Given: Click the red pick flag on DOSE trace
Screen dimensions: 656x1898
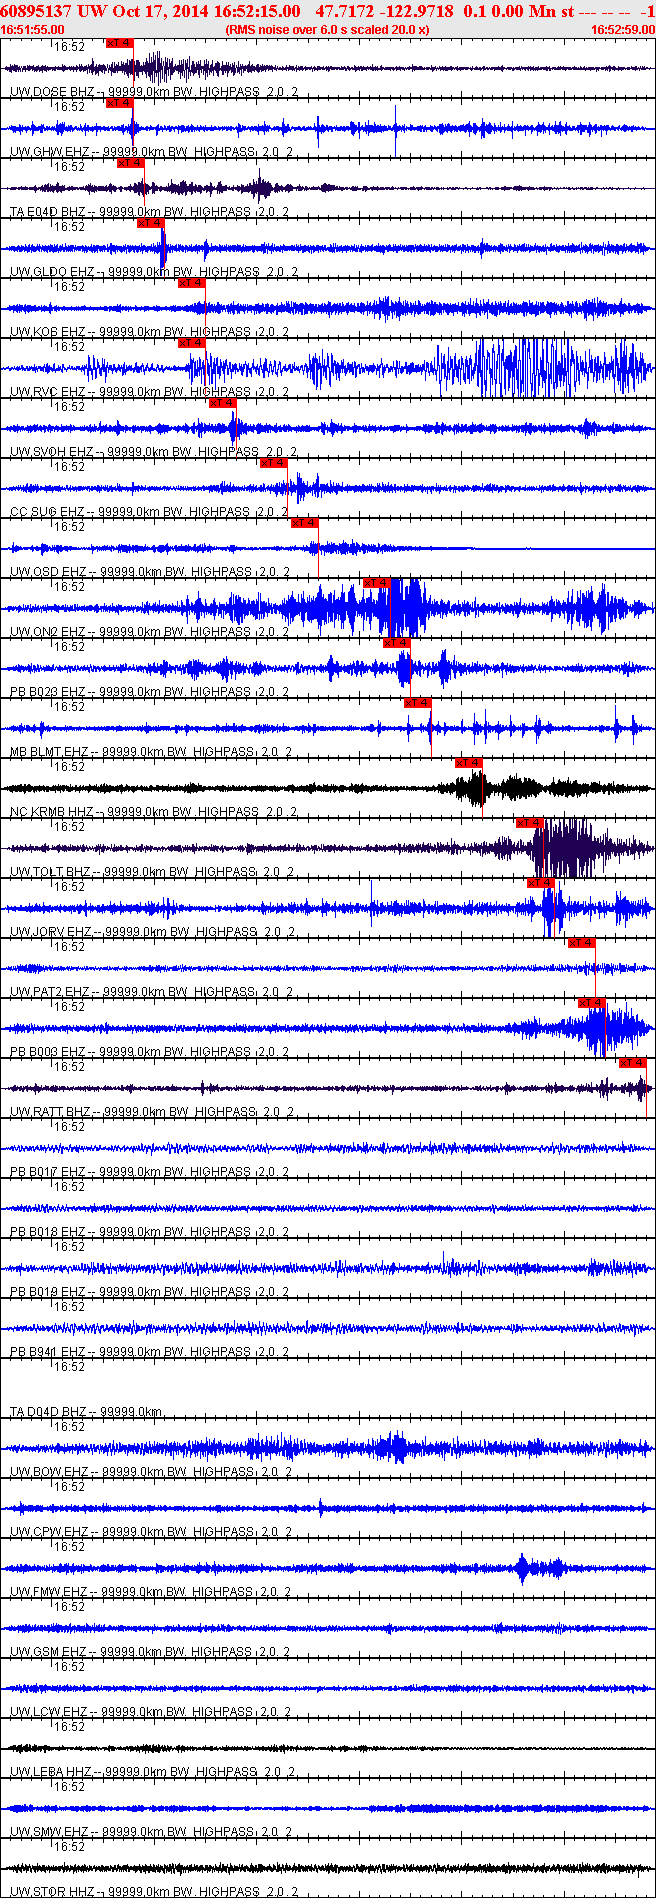Looking at the screenshot, I should 119,43.
